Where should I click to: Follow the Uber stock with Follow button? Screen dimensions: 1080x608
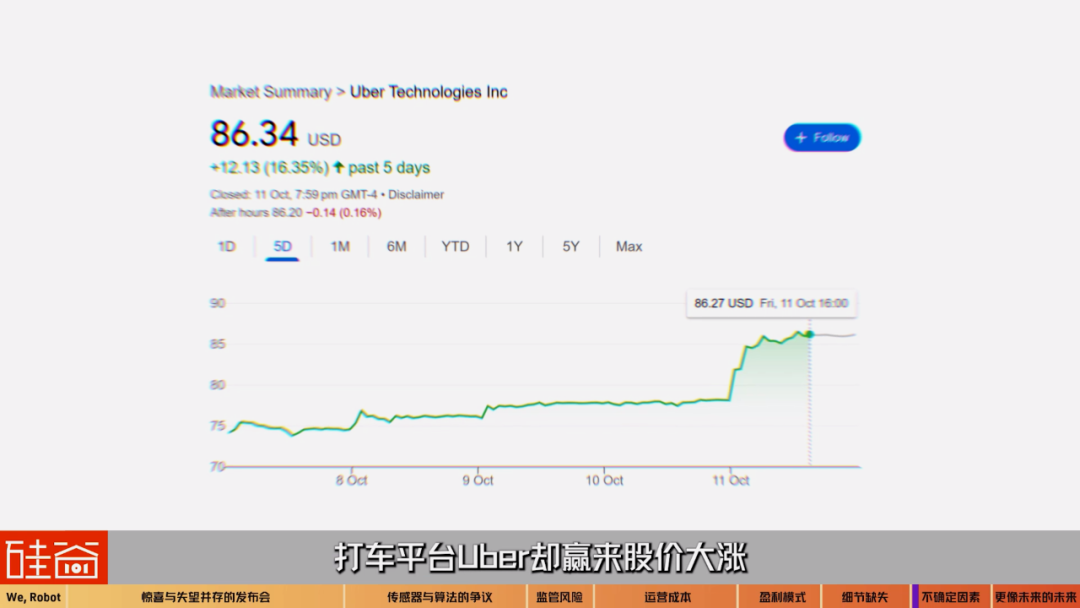tap(822, 138)
